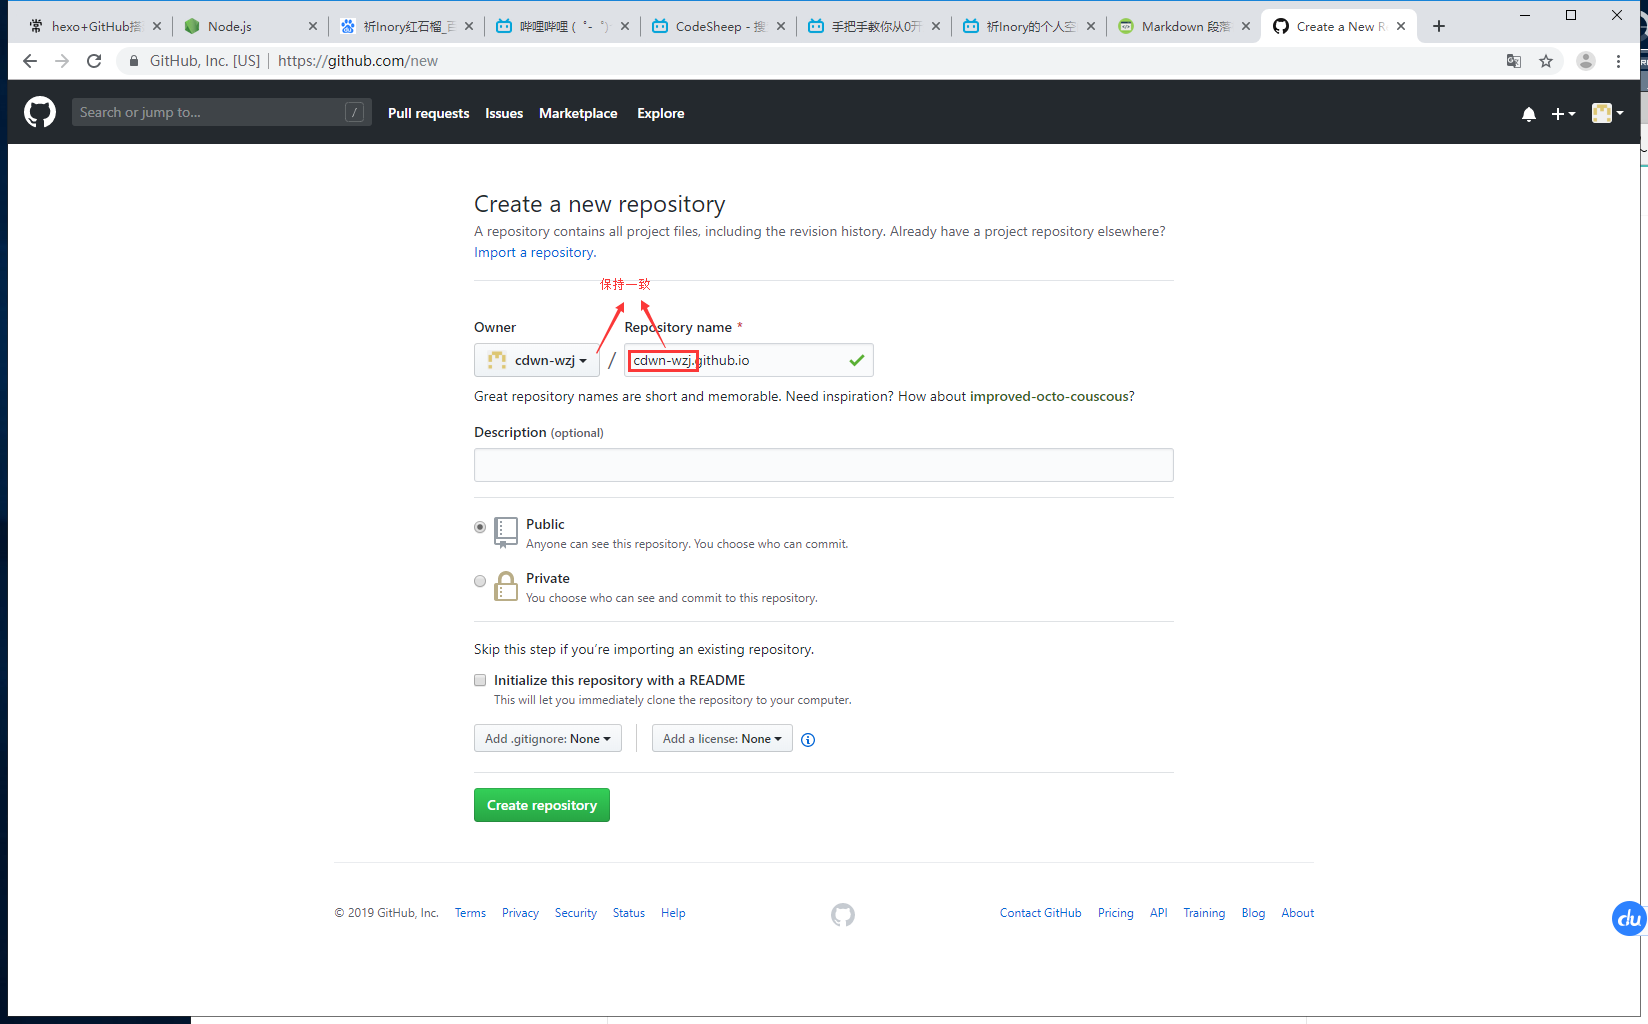
Task: Open the Add a license dropdown
Action: (x=721, y=738)
